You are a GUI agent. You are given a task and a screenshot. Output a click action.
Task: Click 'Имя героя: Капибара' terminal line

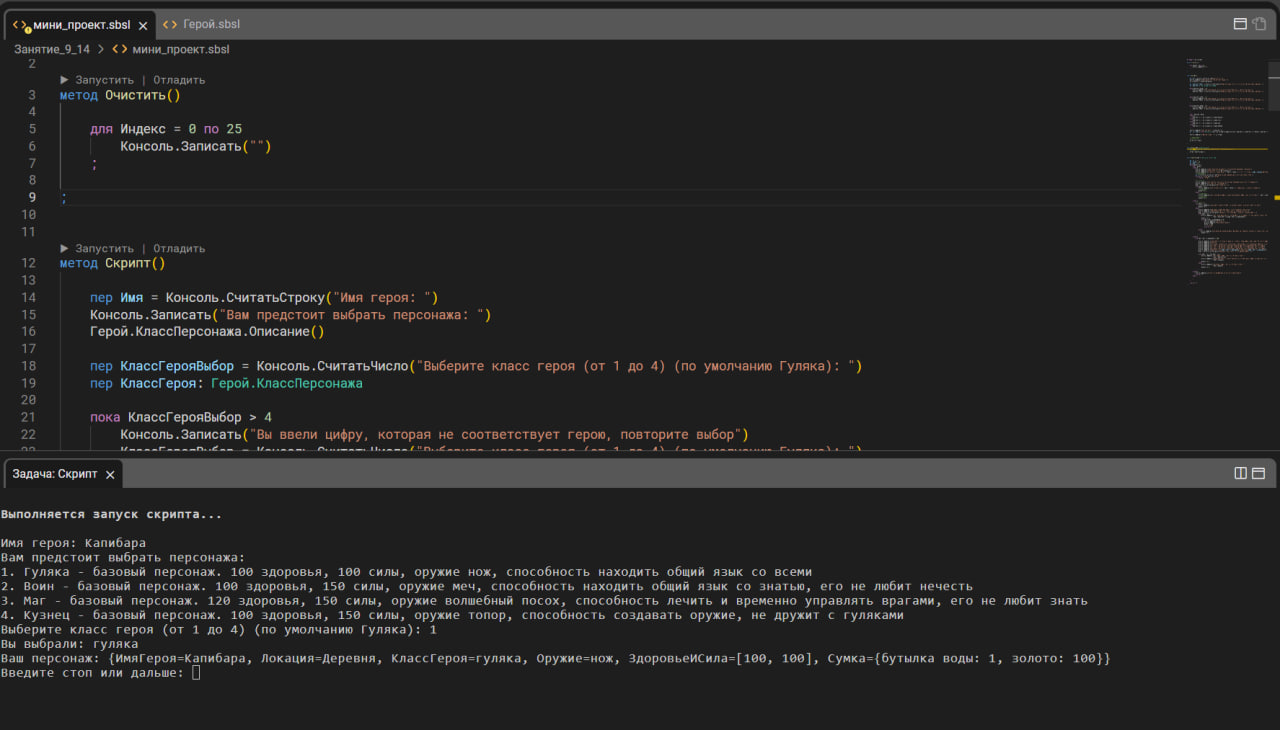tap(73, 543)
